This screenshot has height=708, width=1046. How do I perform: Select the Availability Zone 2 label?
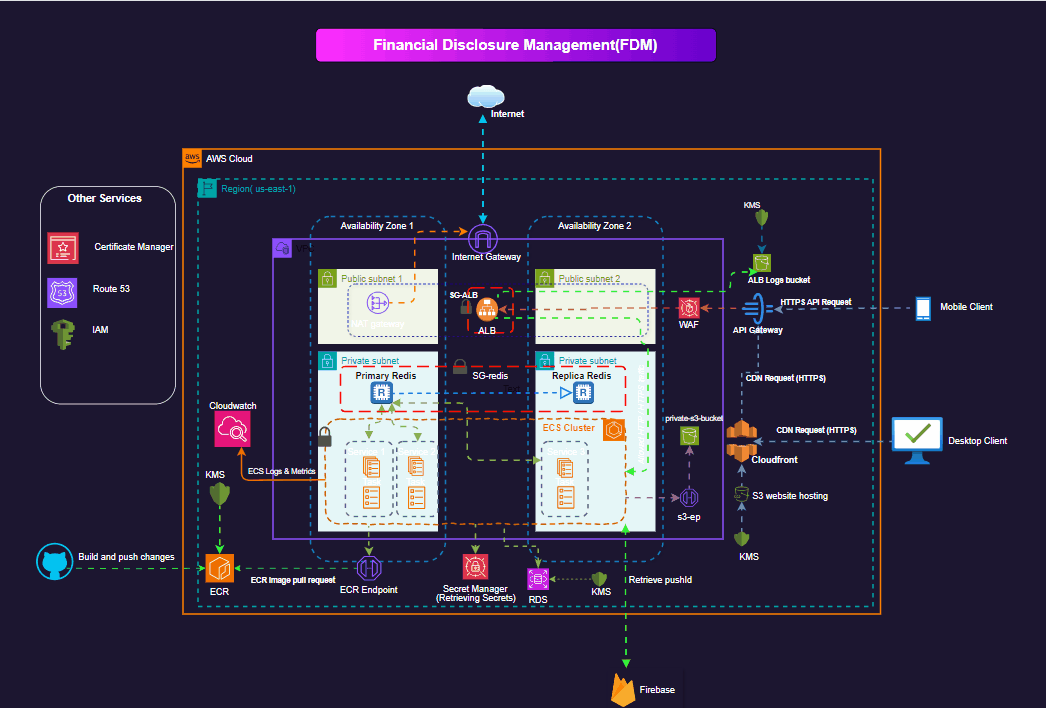tap(594, 226)
